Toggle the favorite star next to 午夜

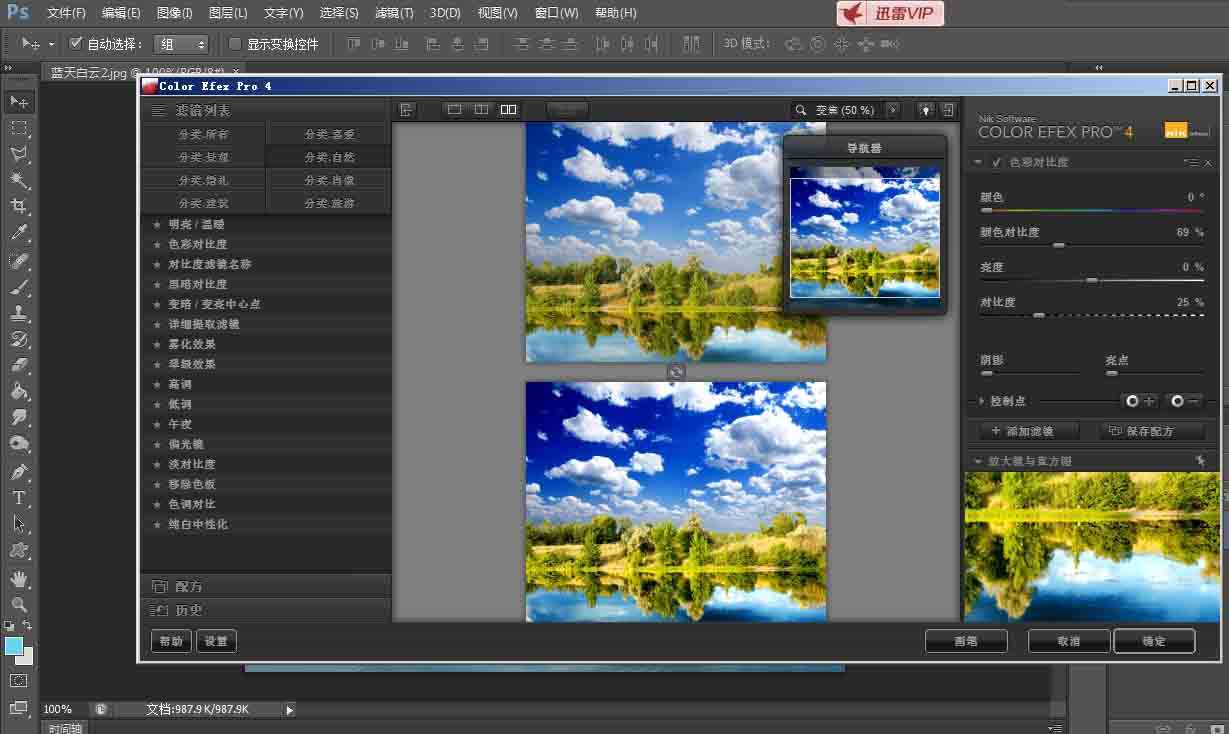[x=157, y=424]
